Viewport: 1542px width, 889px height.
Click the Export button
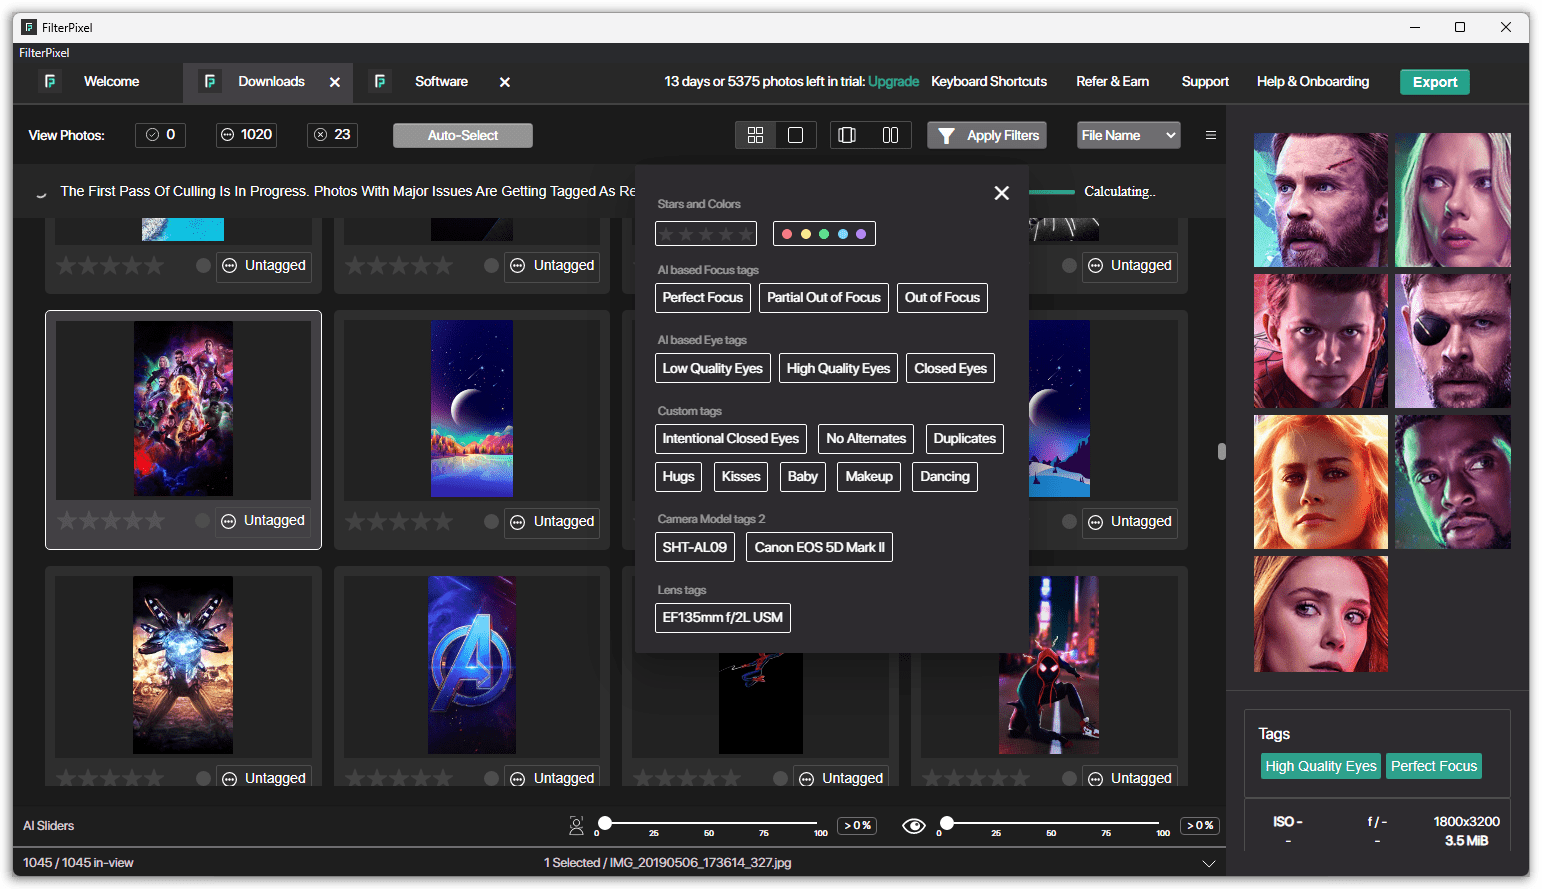click(1434, 82)
